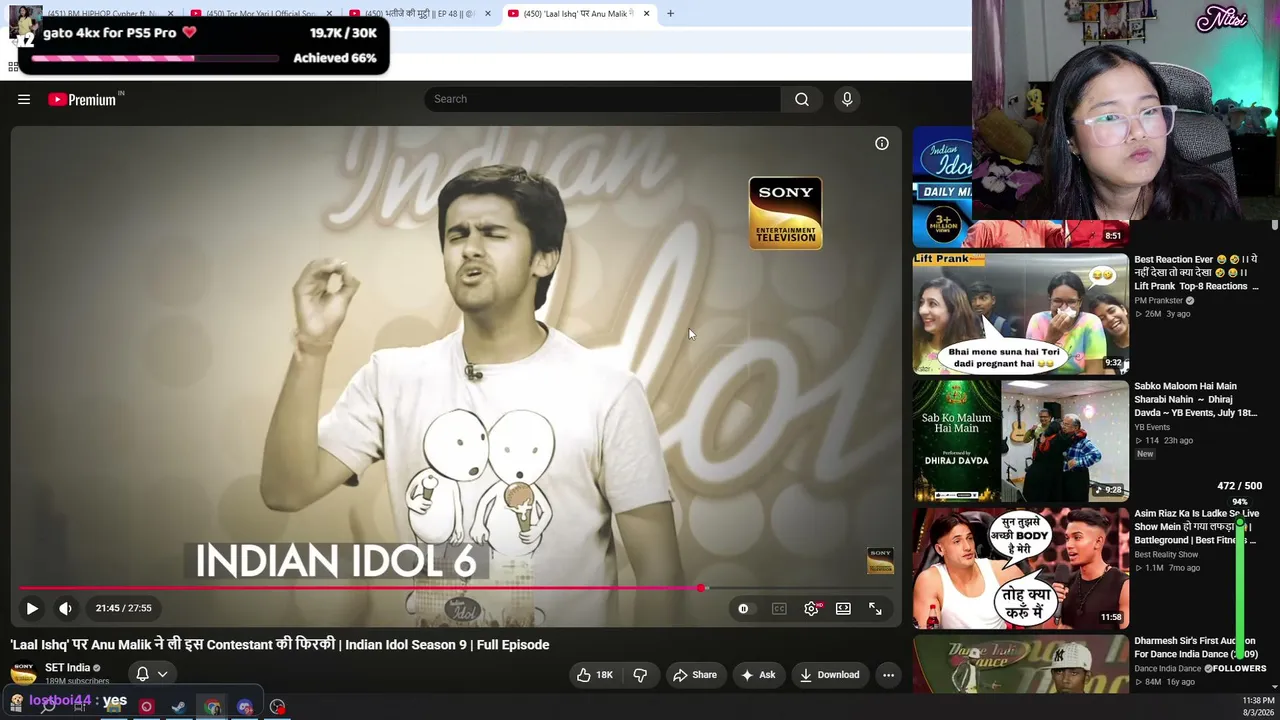Screen dimensions: 1280x720
Task: Download the video
Action: click(x=829, y=675)
